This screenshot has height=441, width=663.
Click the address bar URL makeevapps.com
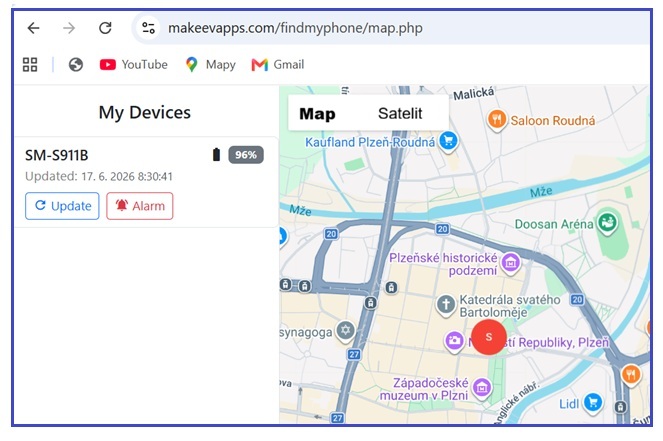(x=295, y=28)
